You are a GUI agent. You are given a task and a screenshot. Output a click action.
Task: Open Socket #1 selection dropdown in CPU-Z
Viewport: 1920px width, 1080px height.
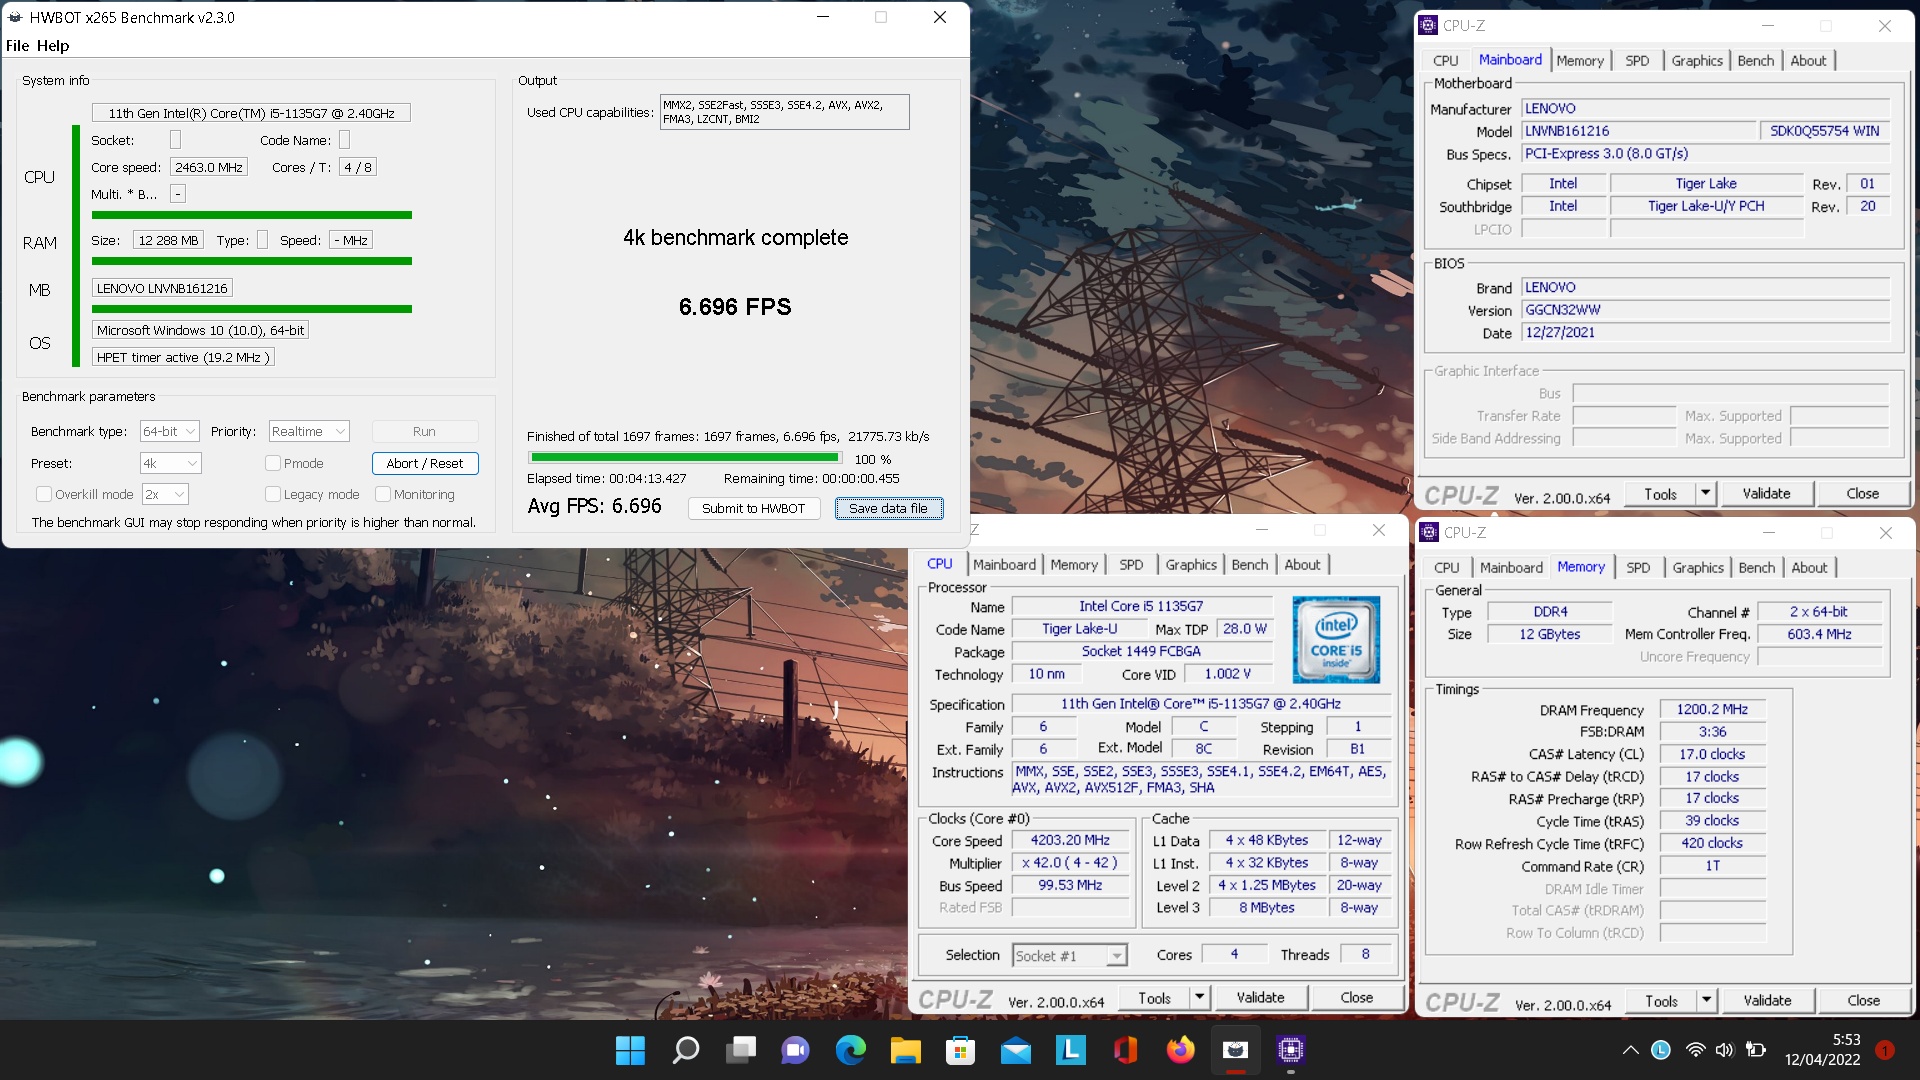(1070, 956)
